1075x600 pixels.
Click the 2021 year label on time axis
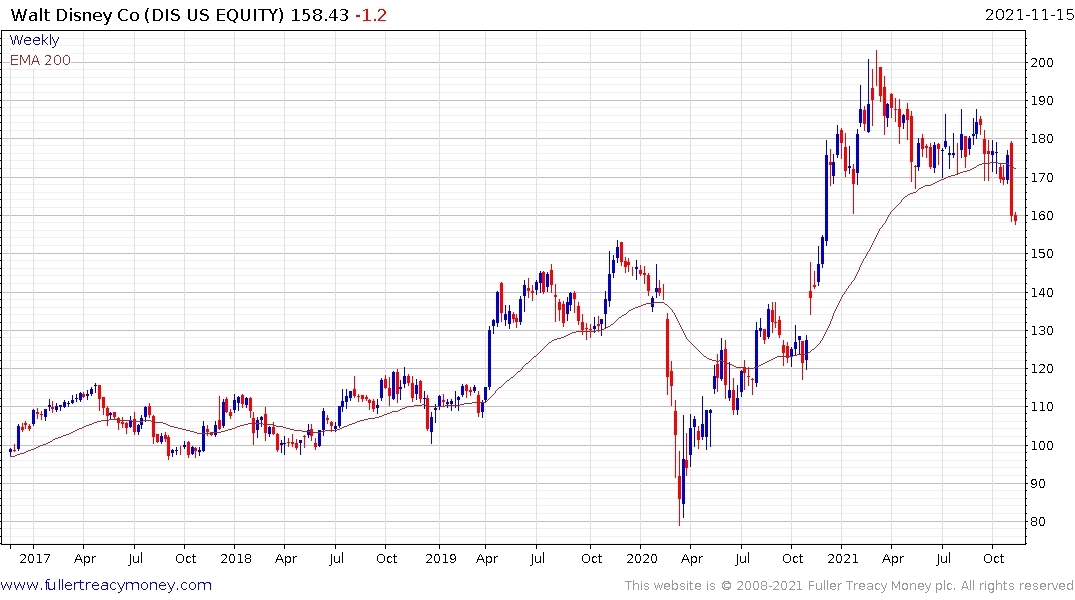pos(843,558)
